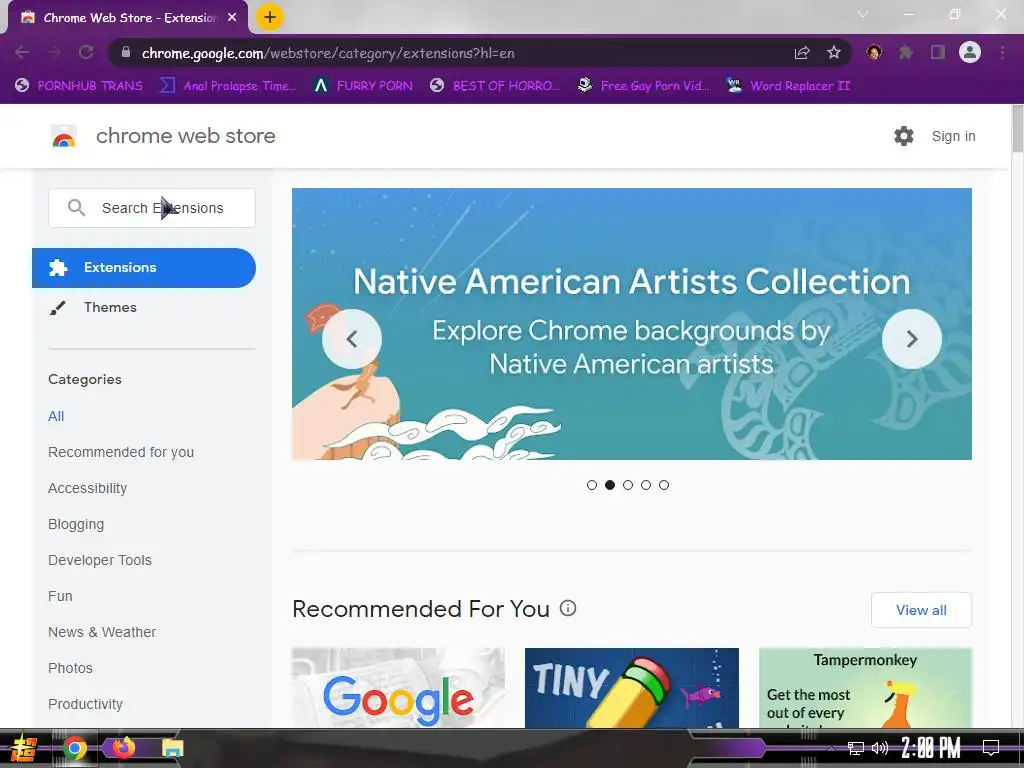
Task: Click the network tray icon
Action: [856, 748]
